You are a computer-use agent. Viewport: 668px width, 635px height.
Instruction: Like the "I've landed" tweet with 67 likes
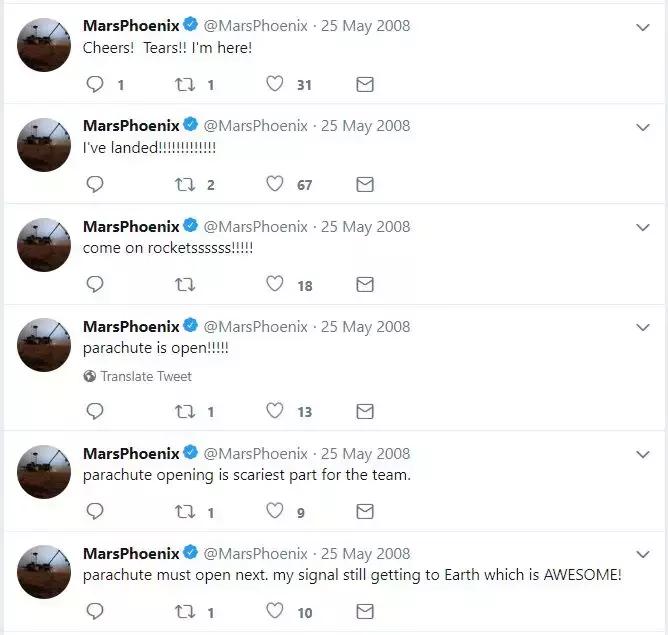coord(275,184)
